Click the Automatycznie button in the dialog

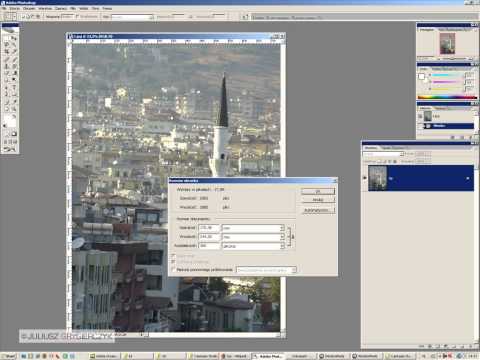[318, 210]
